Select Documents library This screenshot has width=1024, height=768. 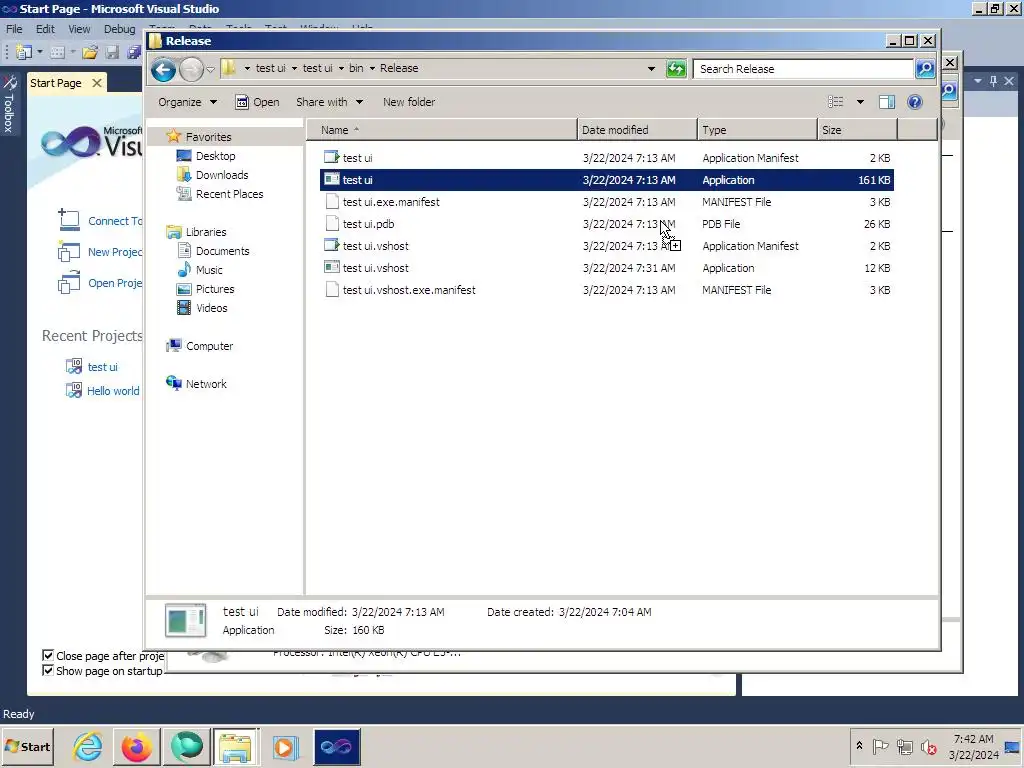(223, 251)
